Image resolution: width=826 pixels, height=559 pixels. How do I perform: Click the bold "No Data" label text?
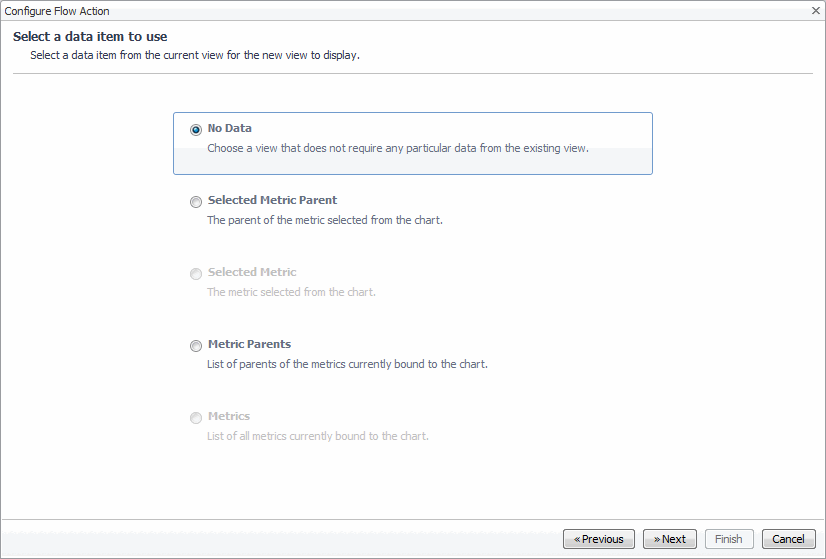coord(230,128)
